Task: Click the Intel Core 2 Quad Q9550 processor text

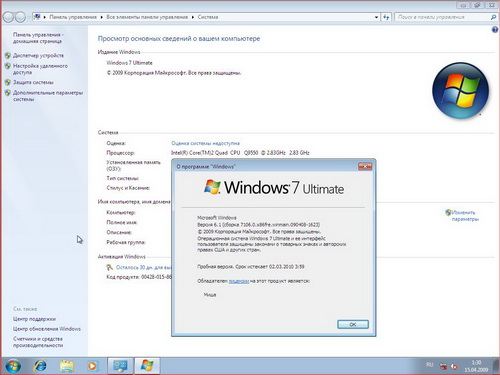Action: (240, 153)
